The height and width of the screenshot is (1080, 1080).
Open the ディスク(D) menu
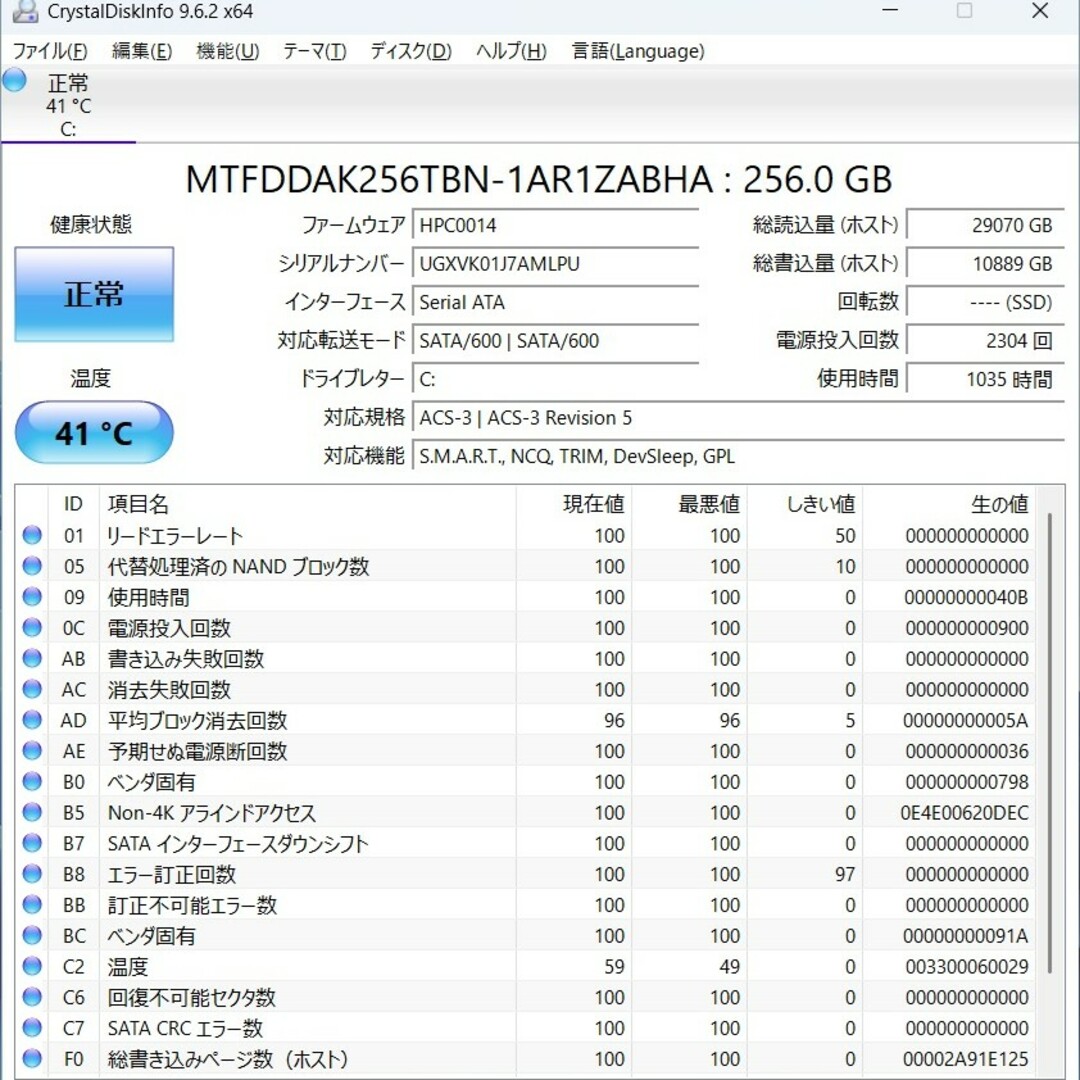click(411, 51)
